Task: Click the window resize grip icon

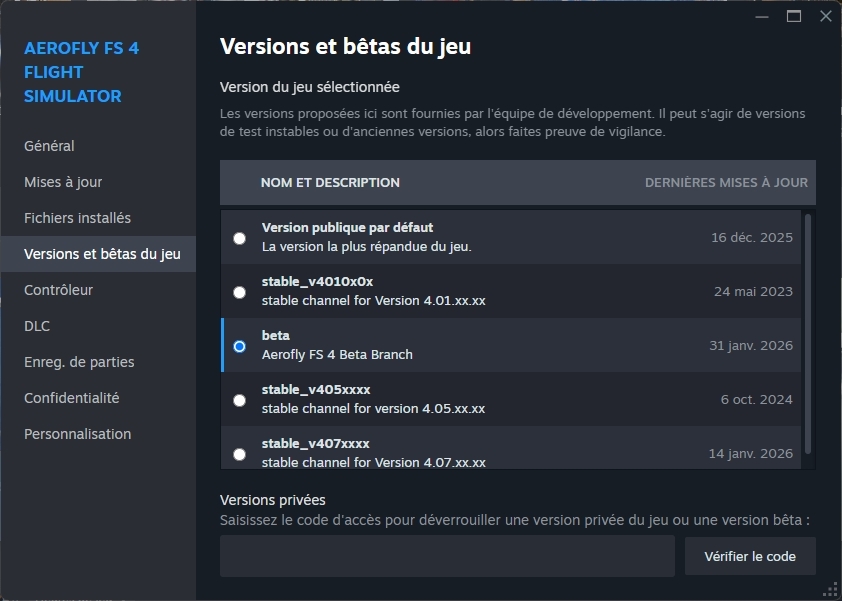Action: 830,590
